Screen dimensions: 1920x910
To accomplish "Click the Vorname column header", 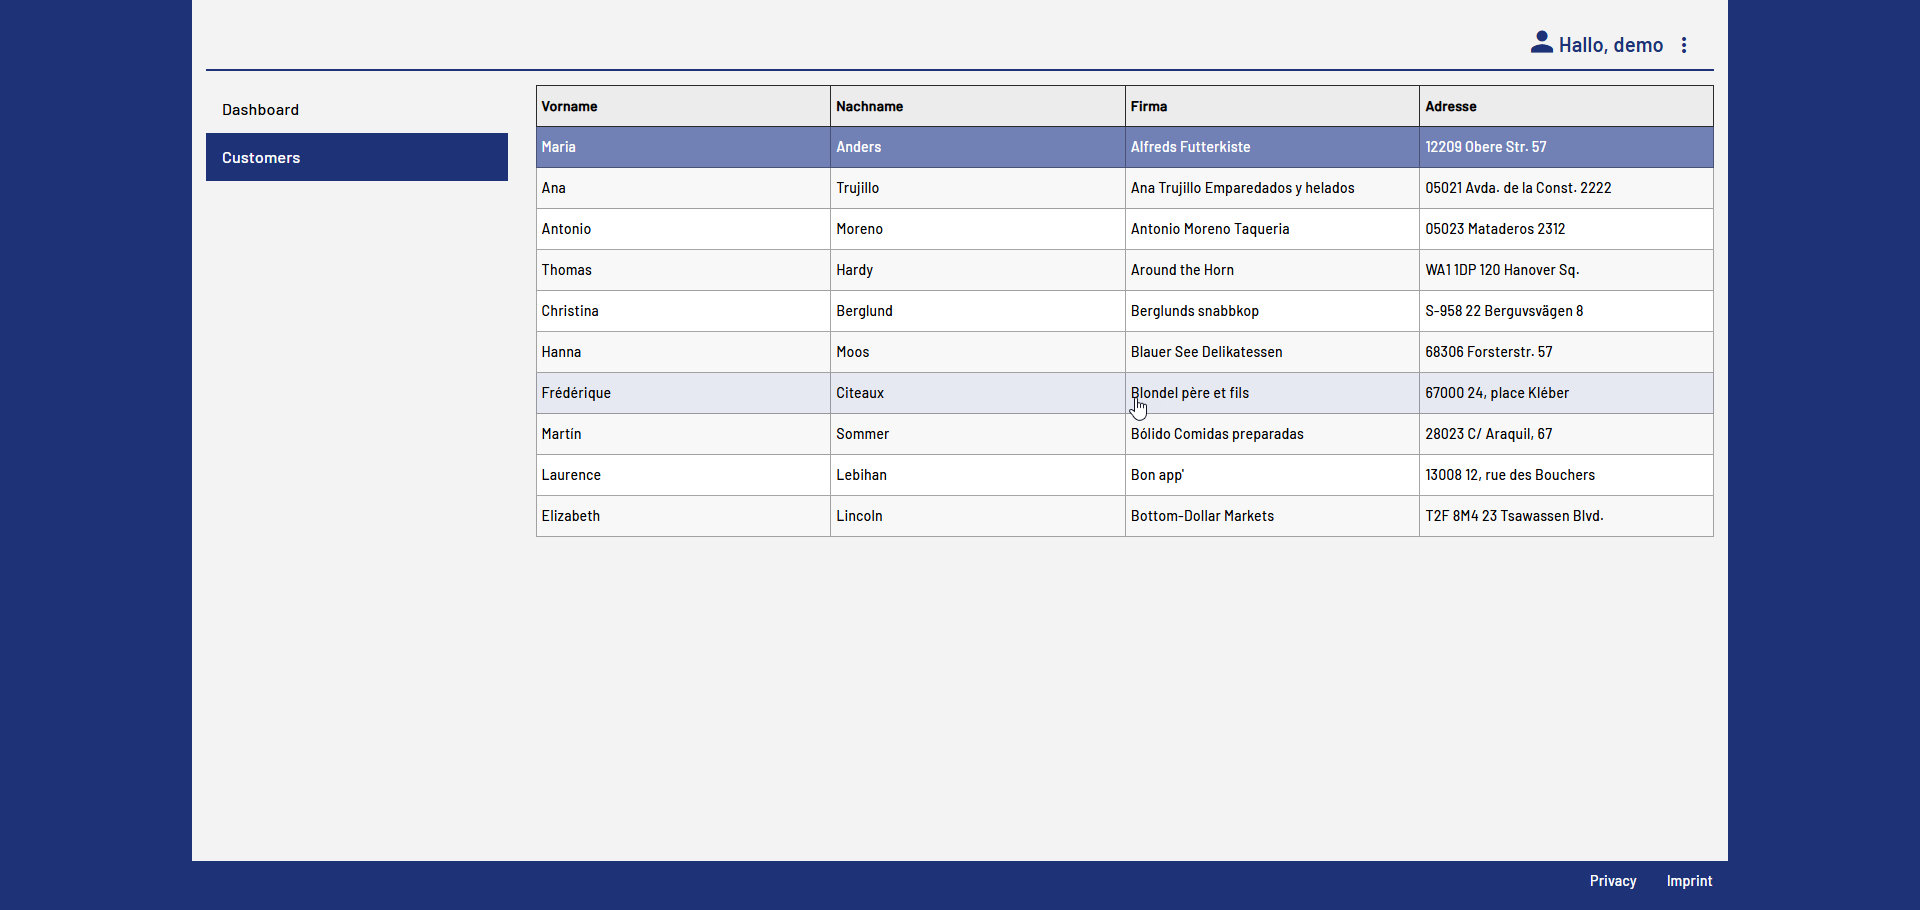I will (569, 106).
